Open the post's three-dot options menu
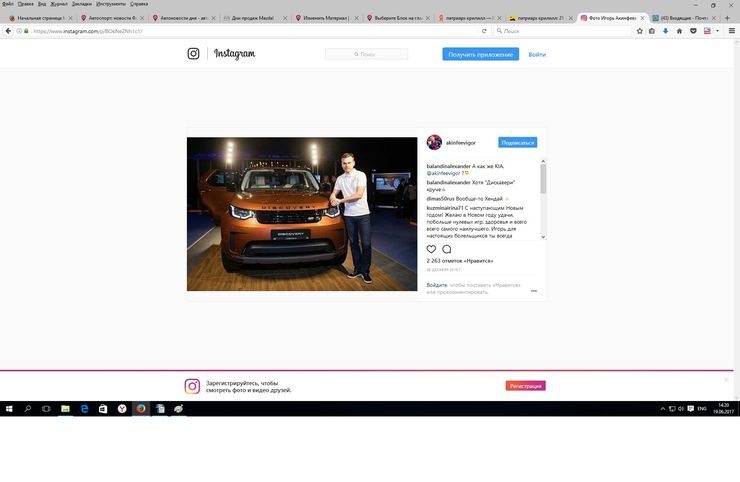 coord(534,291)
